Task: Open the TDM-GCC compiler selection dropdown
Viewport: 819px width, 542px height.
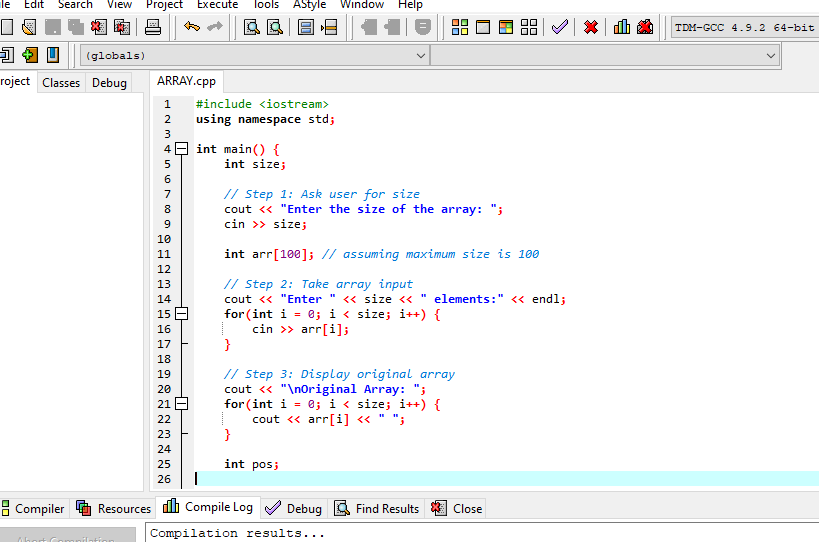Action: 745,28
